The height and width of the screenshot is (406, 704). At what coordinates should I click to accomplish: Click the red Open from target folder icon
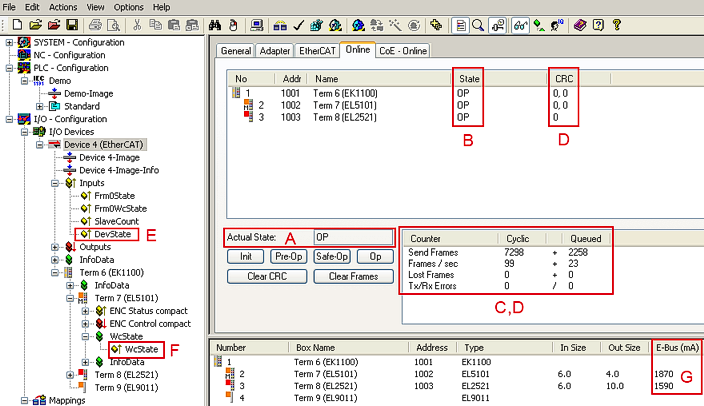click(54, 25)
